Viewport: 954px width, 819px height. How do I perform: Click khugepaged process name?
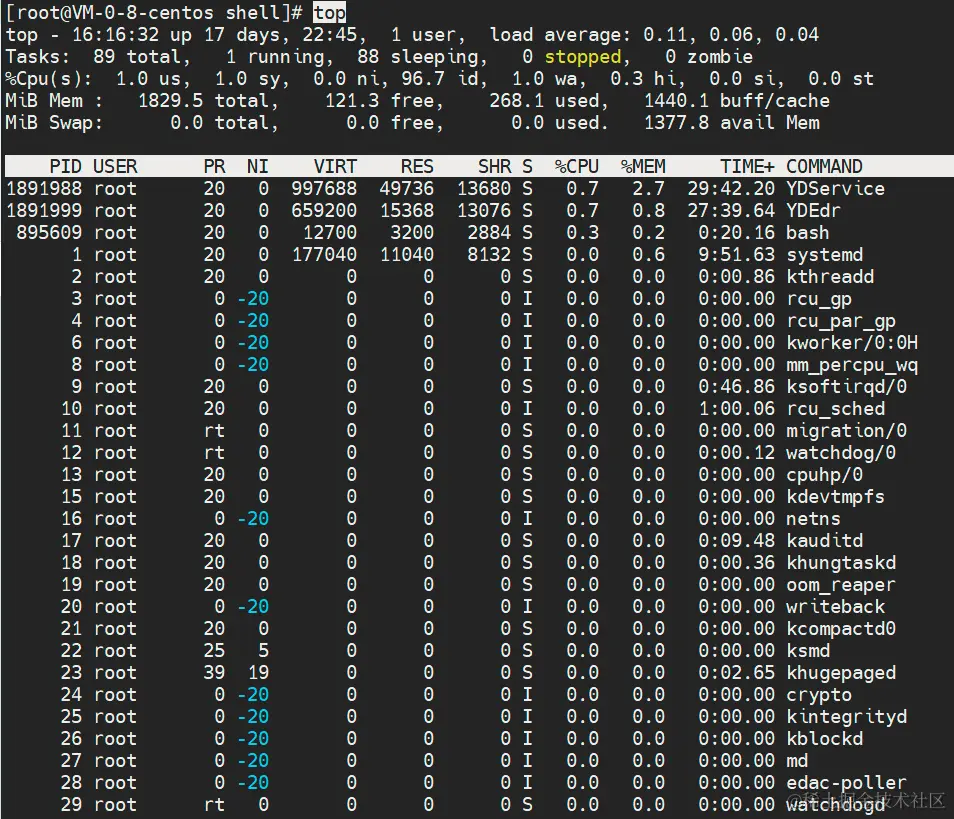pos(841,672)
